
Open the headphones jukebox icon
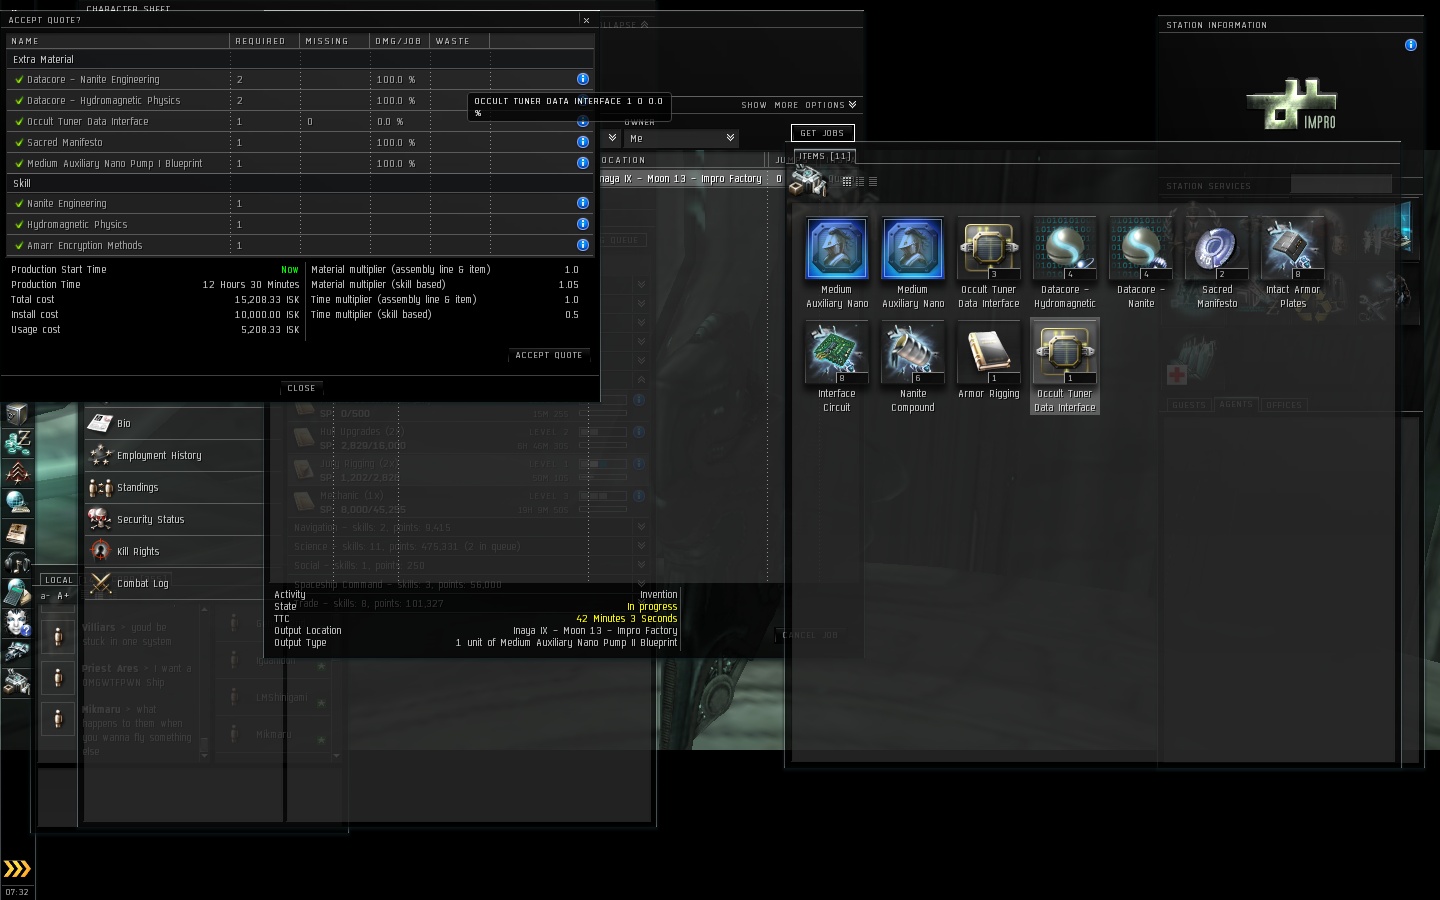coord(17,562)
